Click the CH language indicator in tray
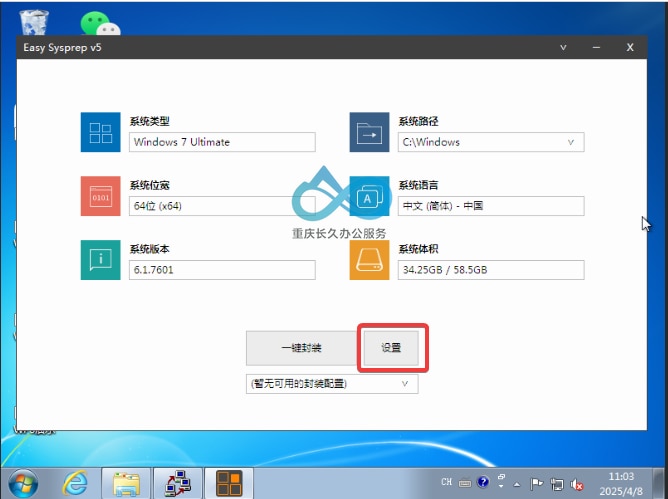The height and width of the screenshot is (499, 668). point(446,482)
